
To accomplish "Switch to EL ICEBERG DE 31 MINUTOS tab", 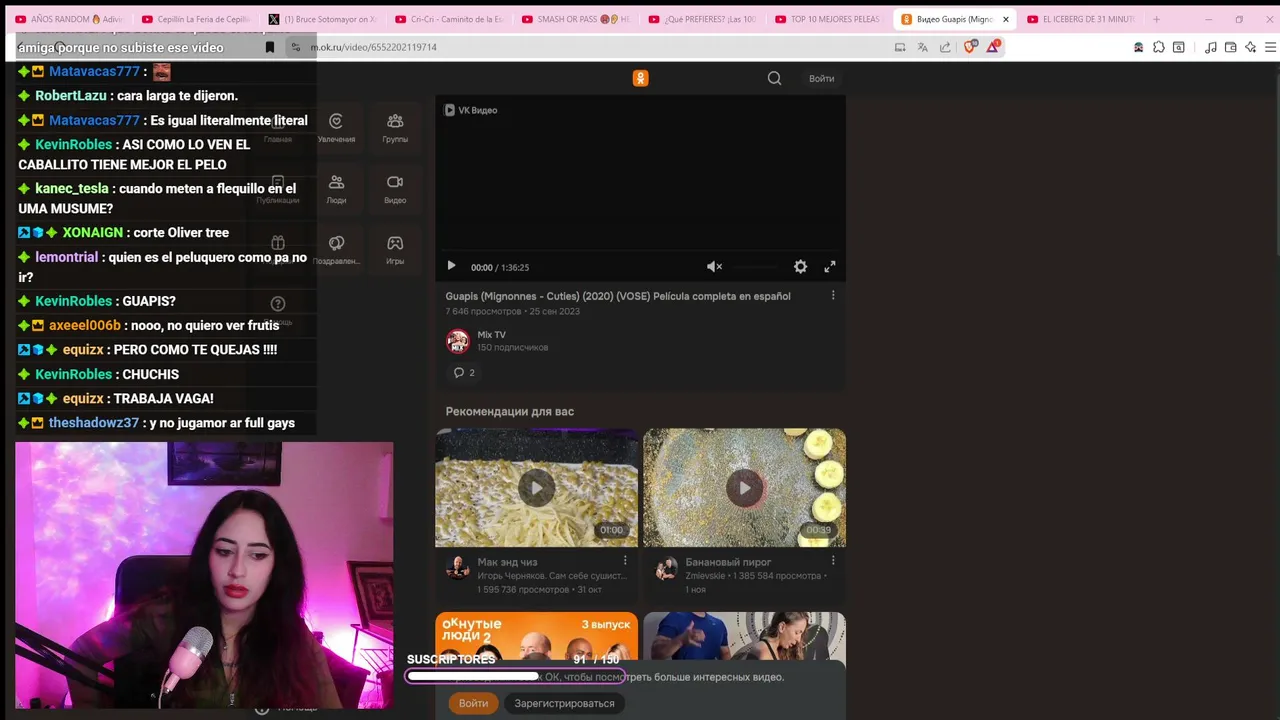I will pos(1083,19).
